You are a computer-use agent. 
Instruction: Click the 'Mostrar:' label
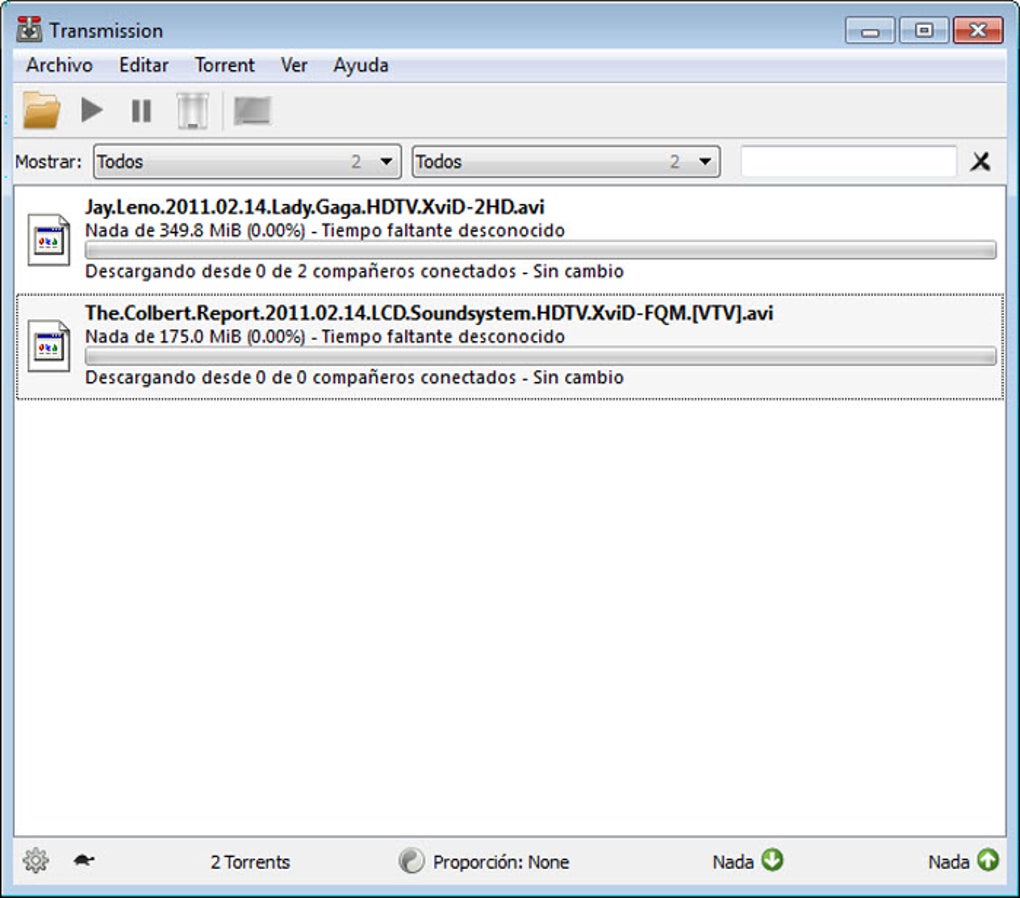(49, 161)
